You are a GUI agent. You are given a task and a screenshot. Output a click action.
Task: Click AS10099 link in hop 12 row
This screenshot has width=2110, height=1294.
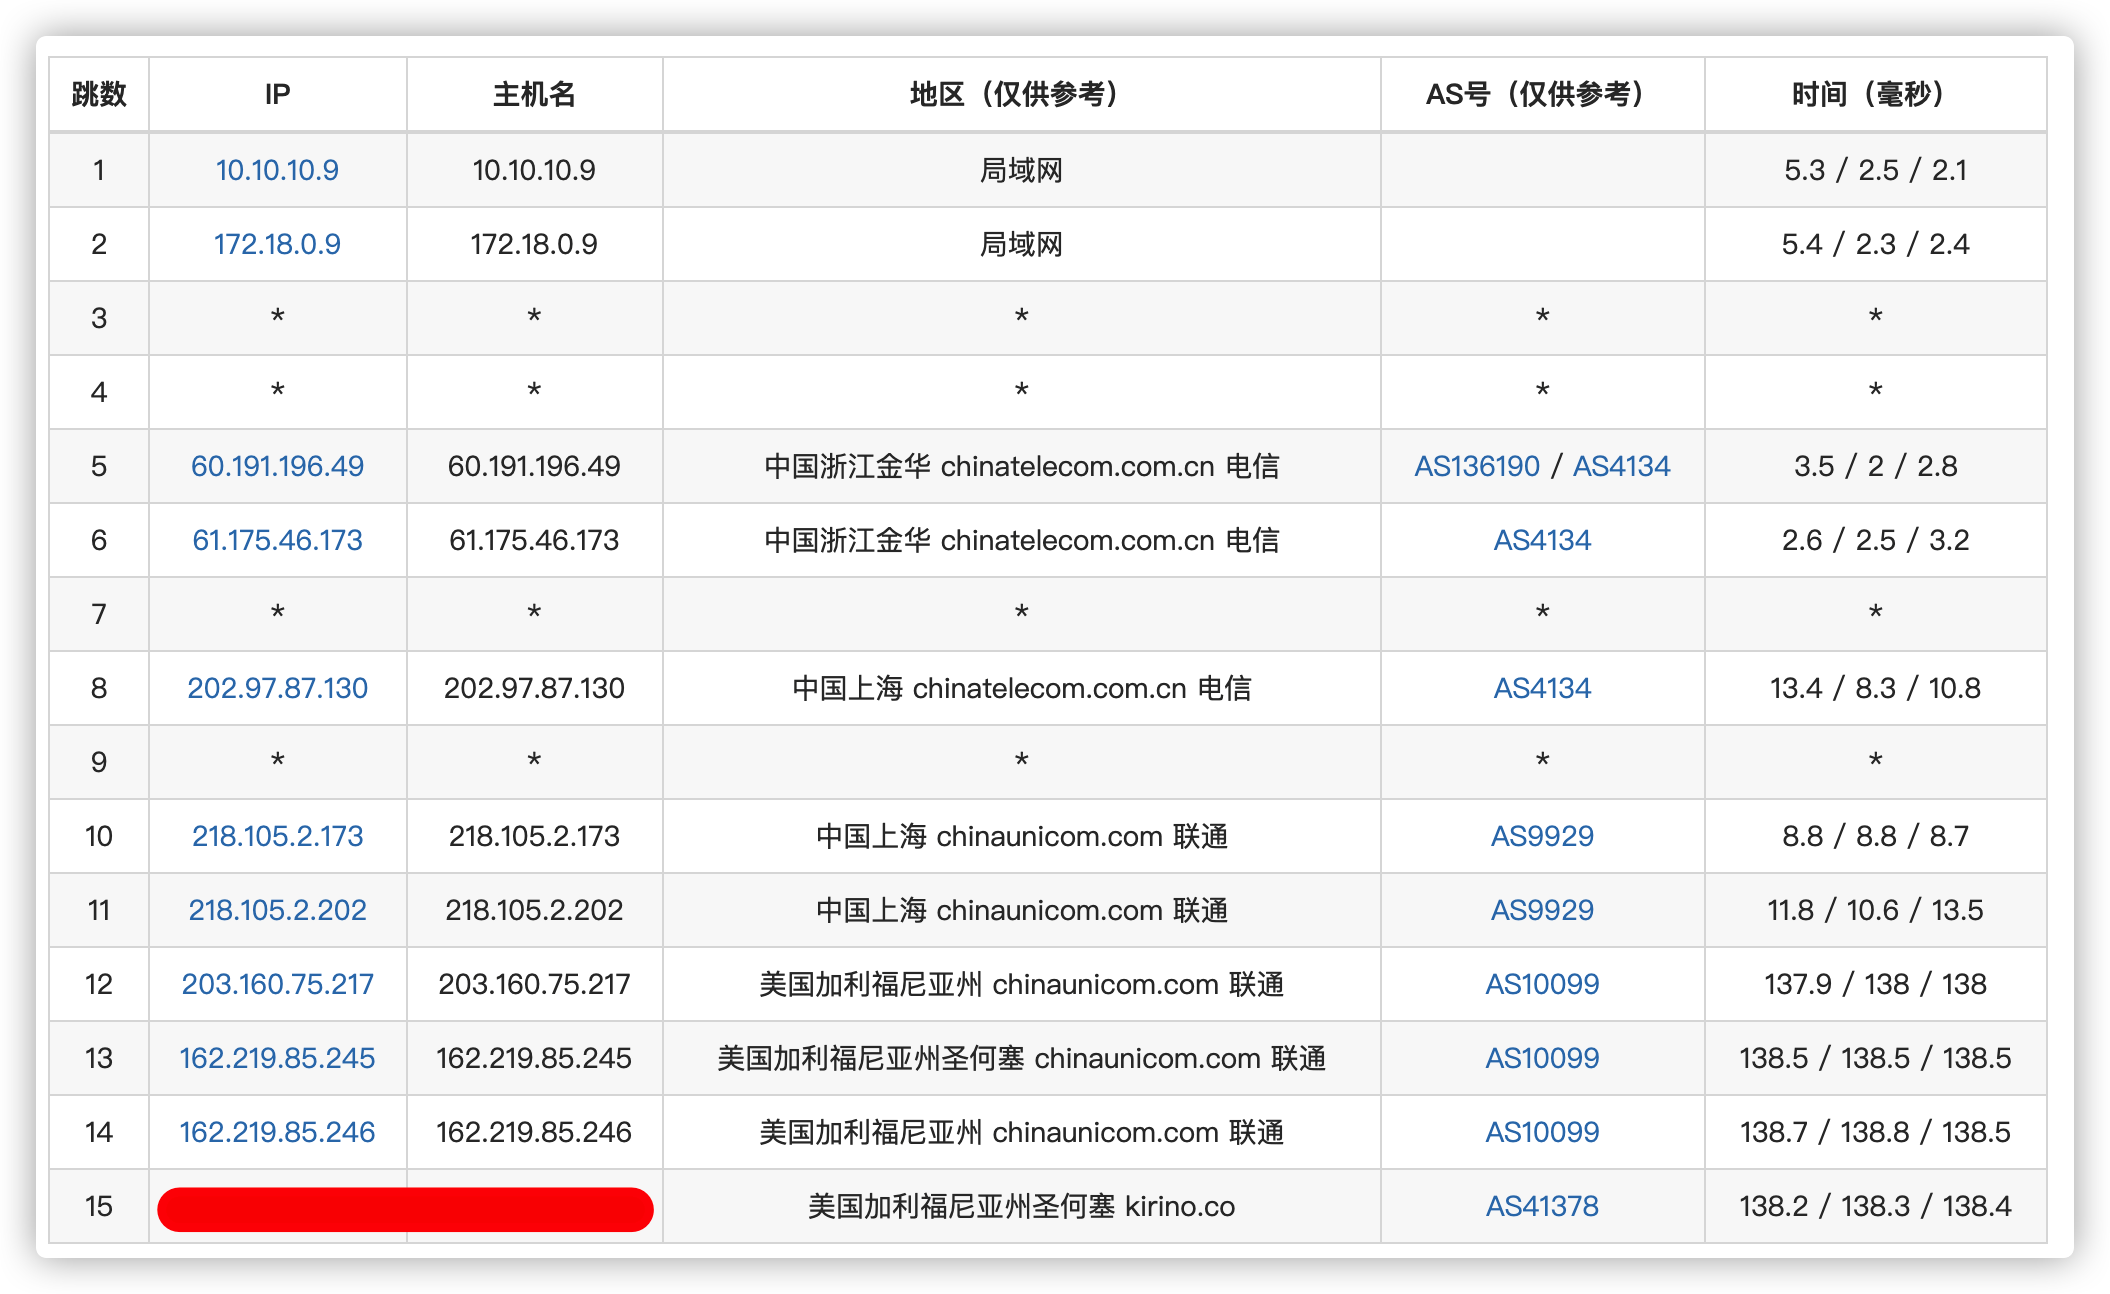coord(1541,984)
